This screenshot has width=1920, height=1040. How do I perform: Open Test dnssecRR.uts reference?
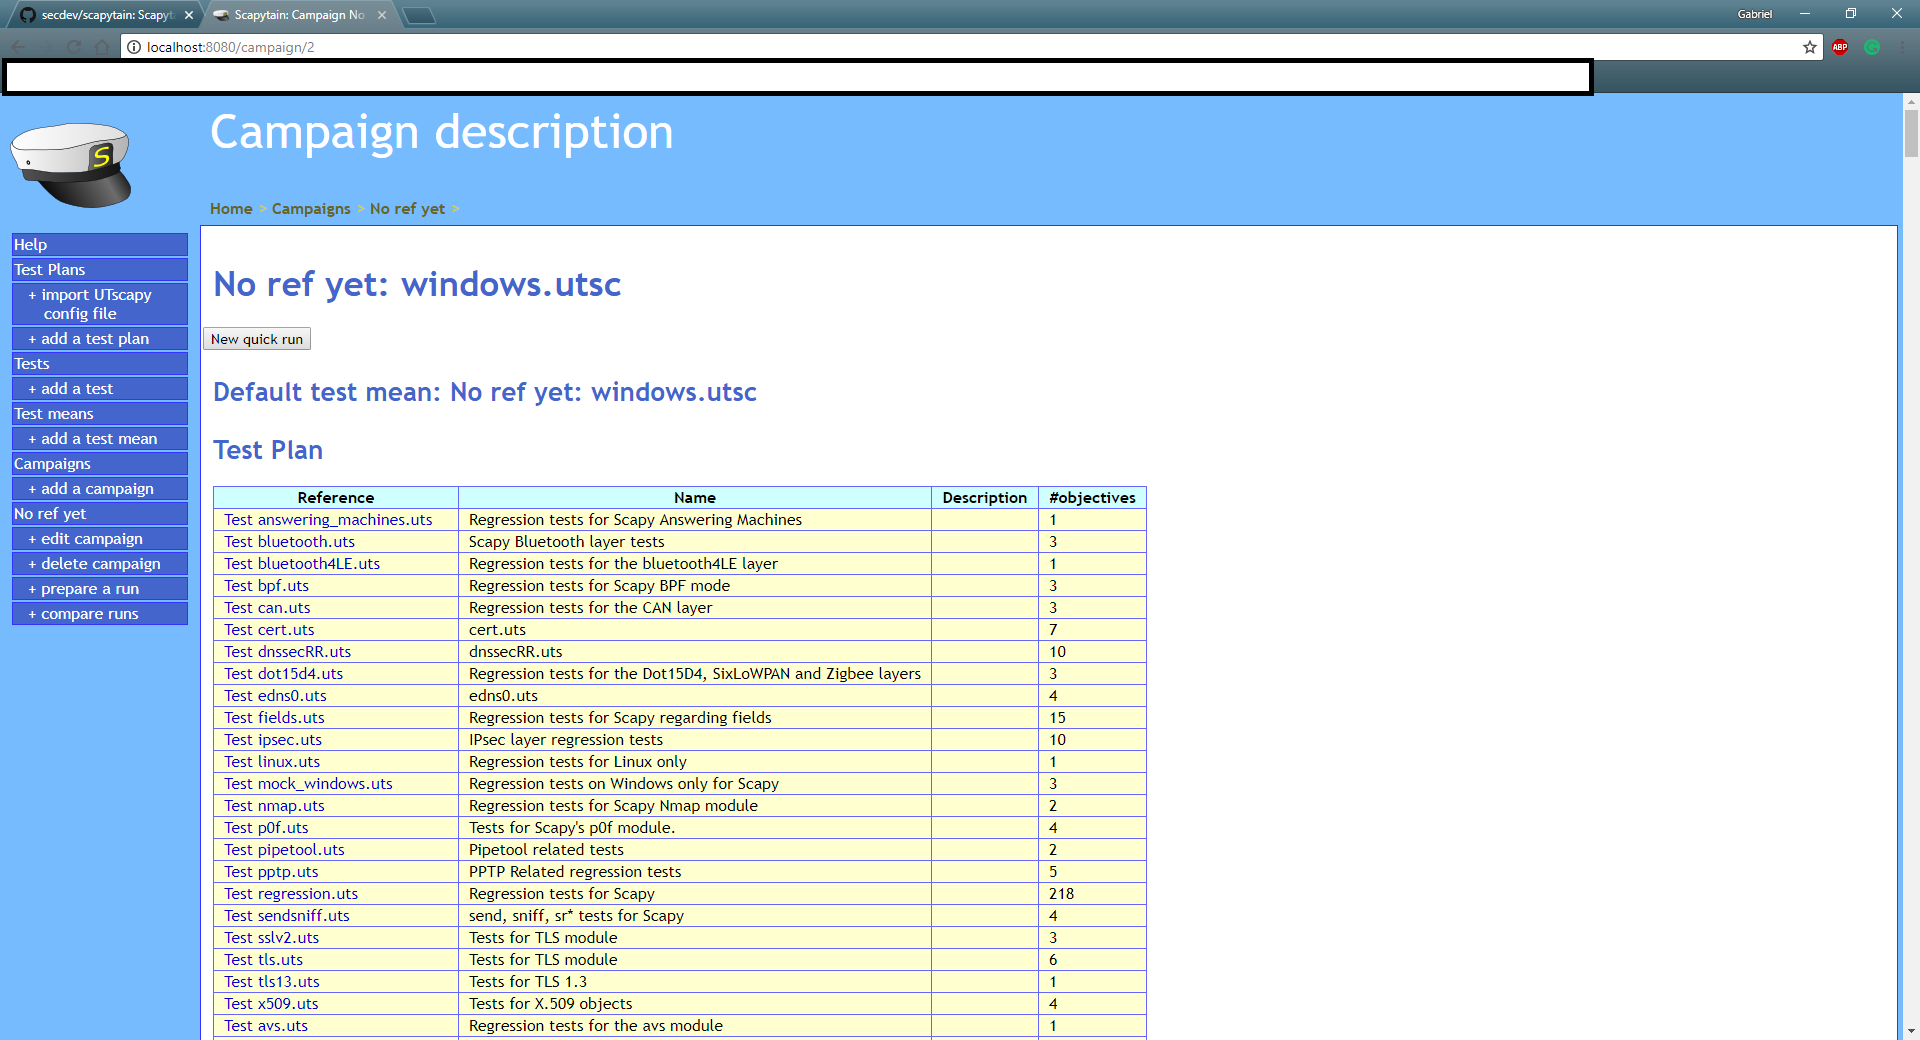click(287, 652)
